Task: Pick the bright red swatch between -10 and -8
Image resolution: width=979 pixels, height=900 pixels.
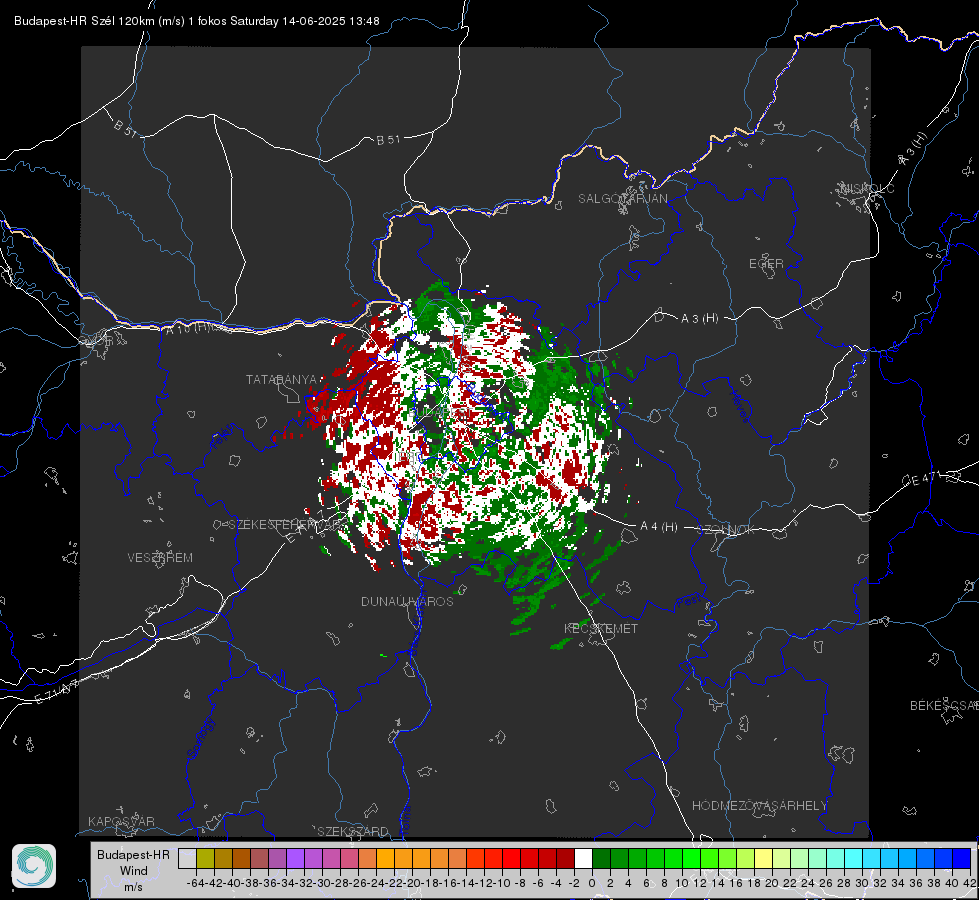Action: click(511, 858)
